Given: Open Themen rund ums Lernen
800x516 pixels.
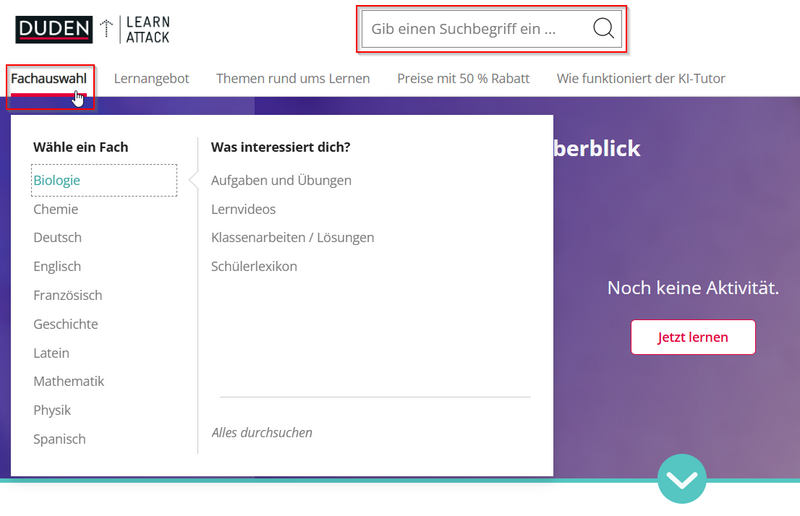Looking at the screenshot, I should tap(293, 79).
